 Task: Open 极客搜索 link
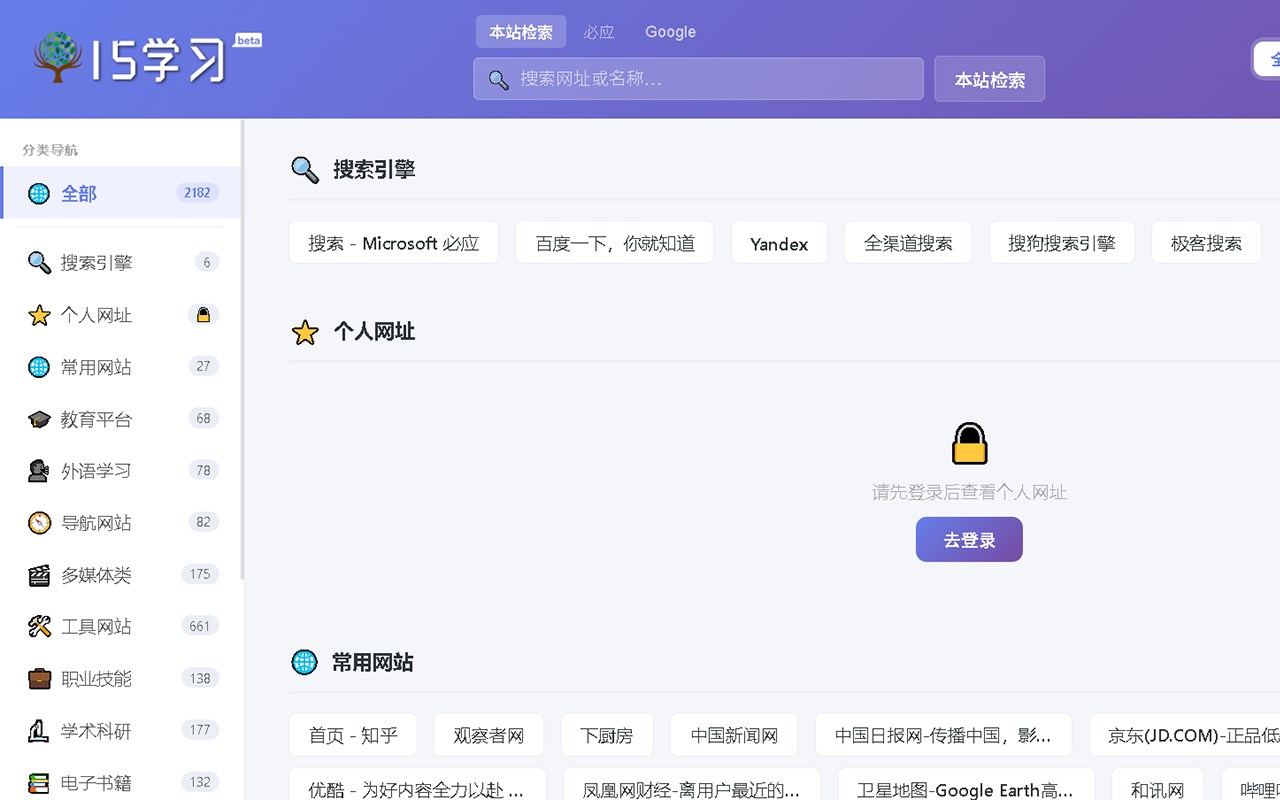click(x=1207, y=243)
